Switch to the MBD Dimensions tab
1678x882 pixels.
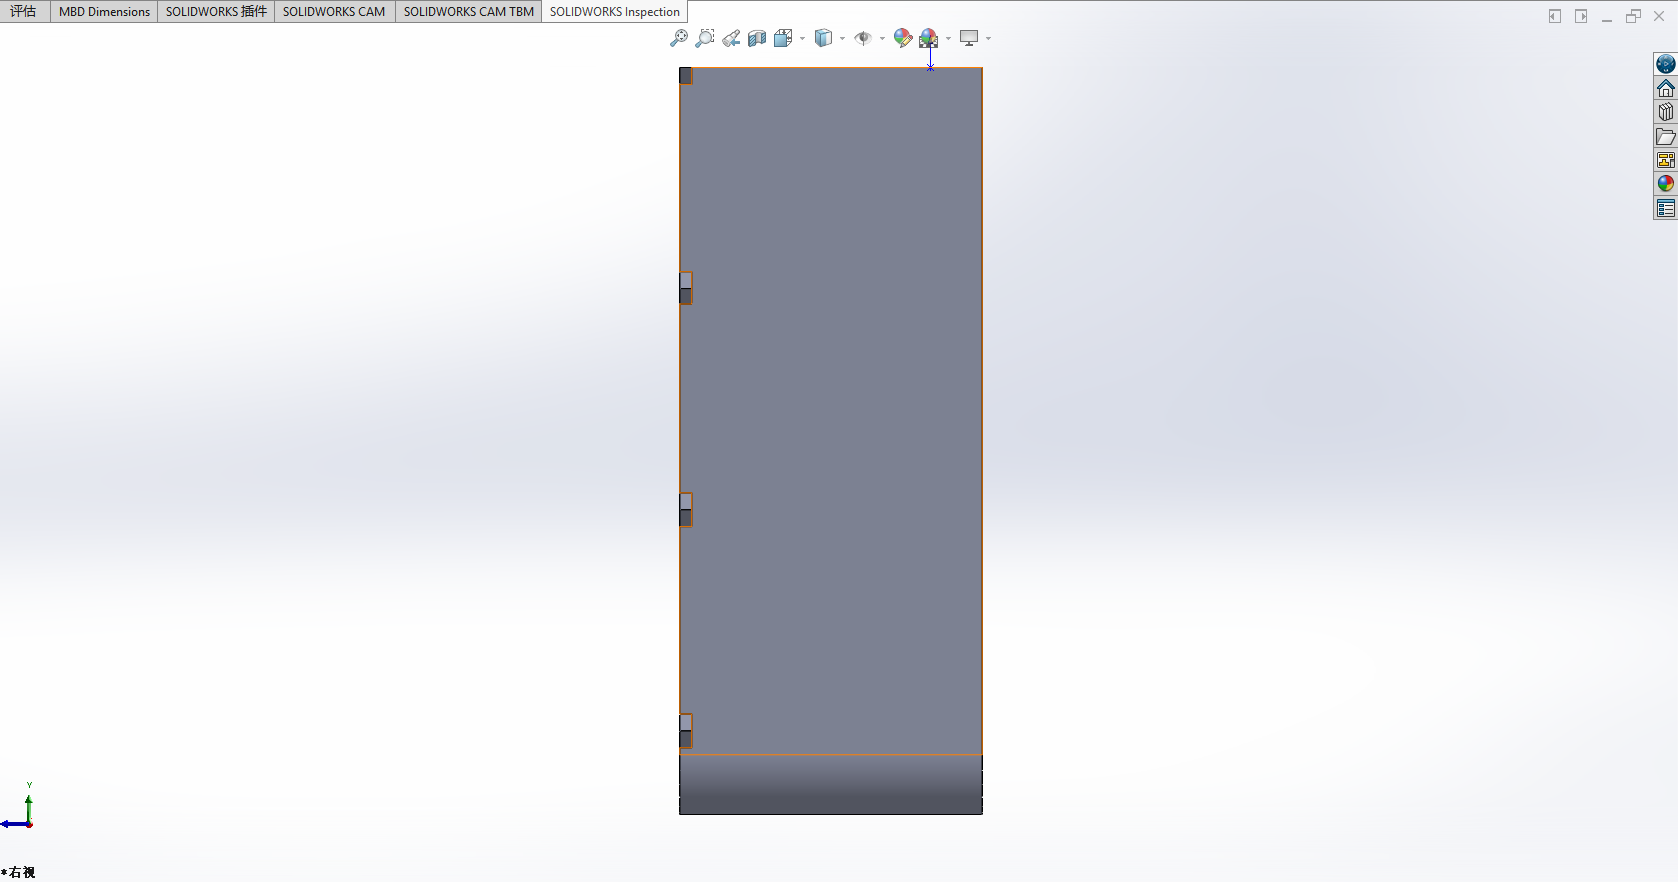point(104,12)
